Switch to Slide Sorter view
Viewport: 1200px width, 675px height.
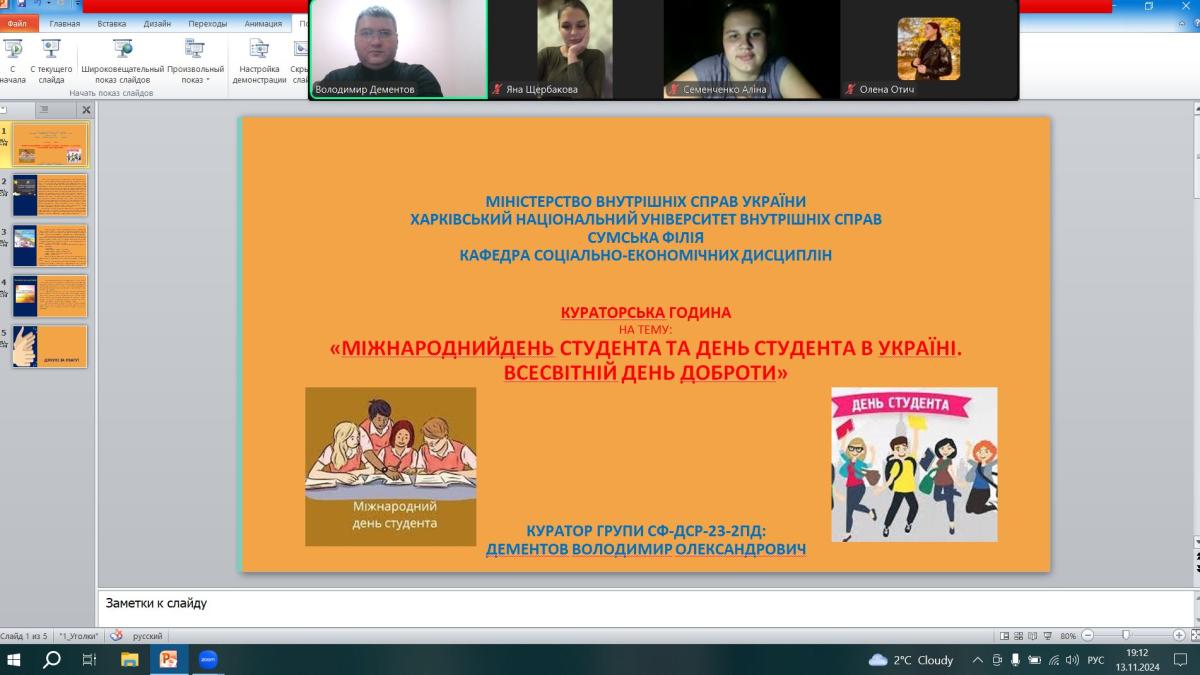pyautogui.click(x=1019, y=636)
